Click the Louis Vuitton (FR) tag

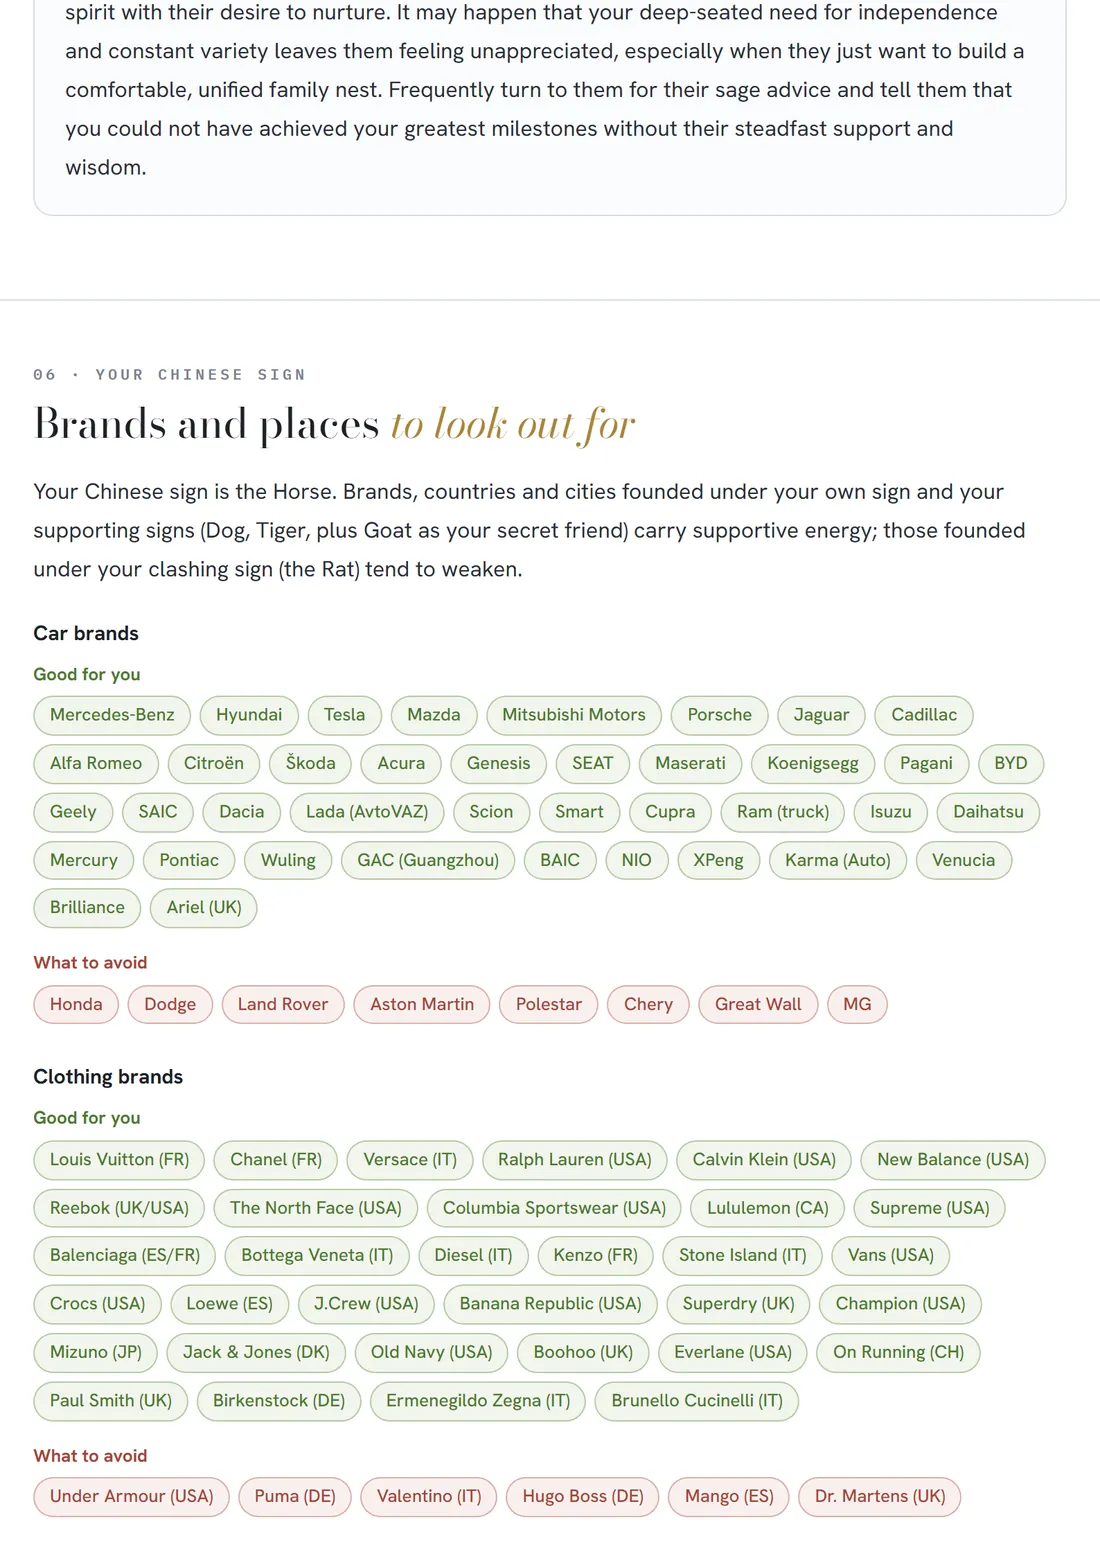click(119, 1160)
